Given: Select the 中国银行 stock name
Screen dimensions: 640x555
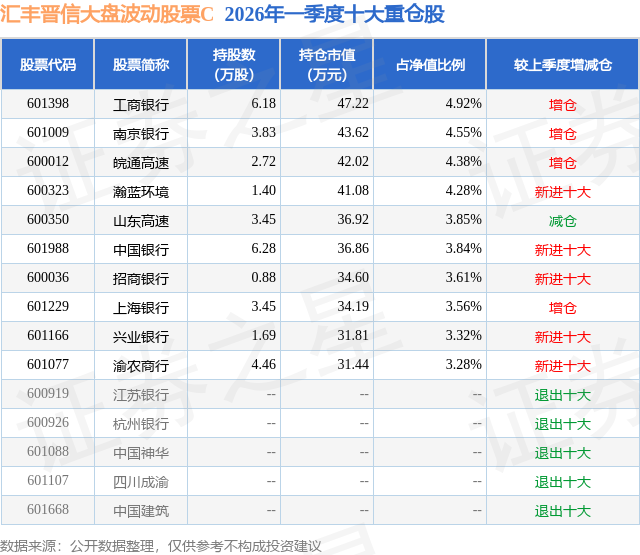Looking at the screenshot, I should 141,250.
